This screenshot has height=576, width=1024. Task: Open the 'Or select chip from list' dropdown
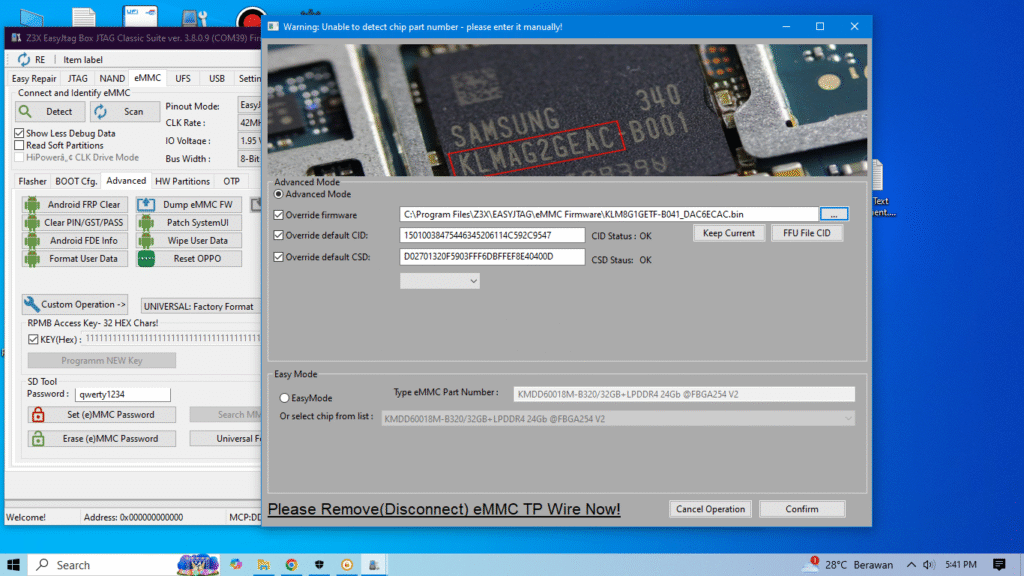(618, 419)
